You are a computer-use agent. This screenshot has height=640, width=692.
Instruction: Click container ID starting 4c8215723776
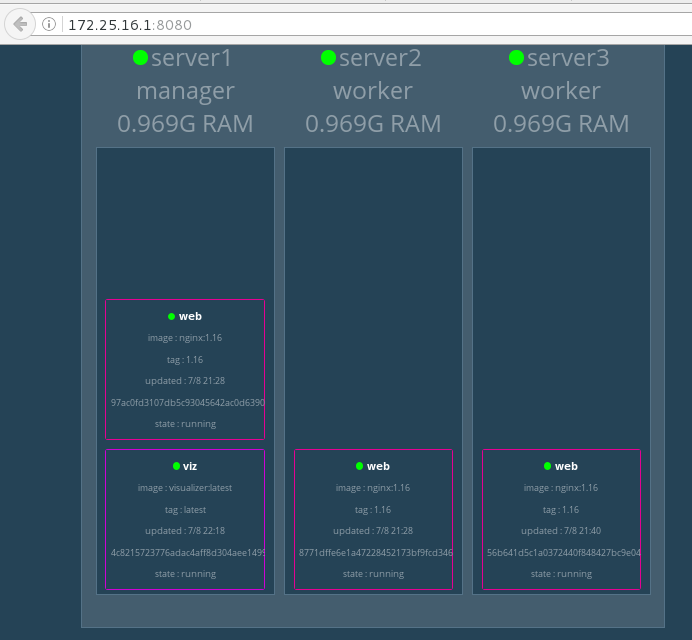coord(188,553)
